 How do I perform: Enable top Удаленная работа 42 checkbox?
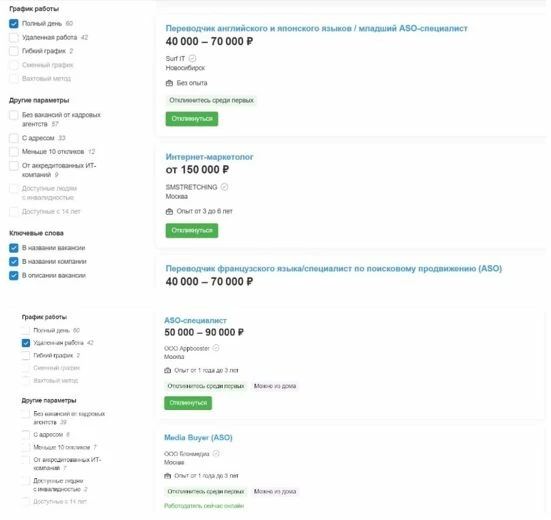click(x=14, y=37)
